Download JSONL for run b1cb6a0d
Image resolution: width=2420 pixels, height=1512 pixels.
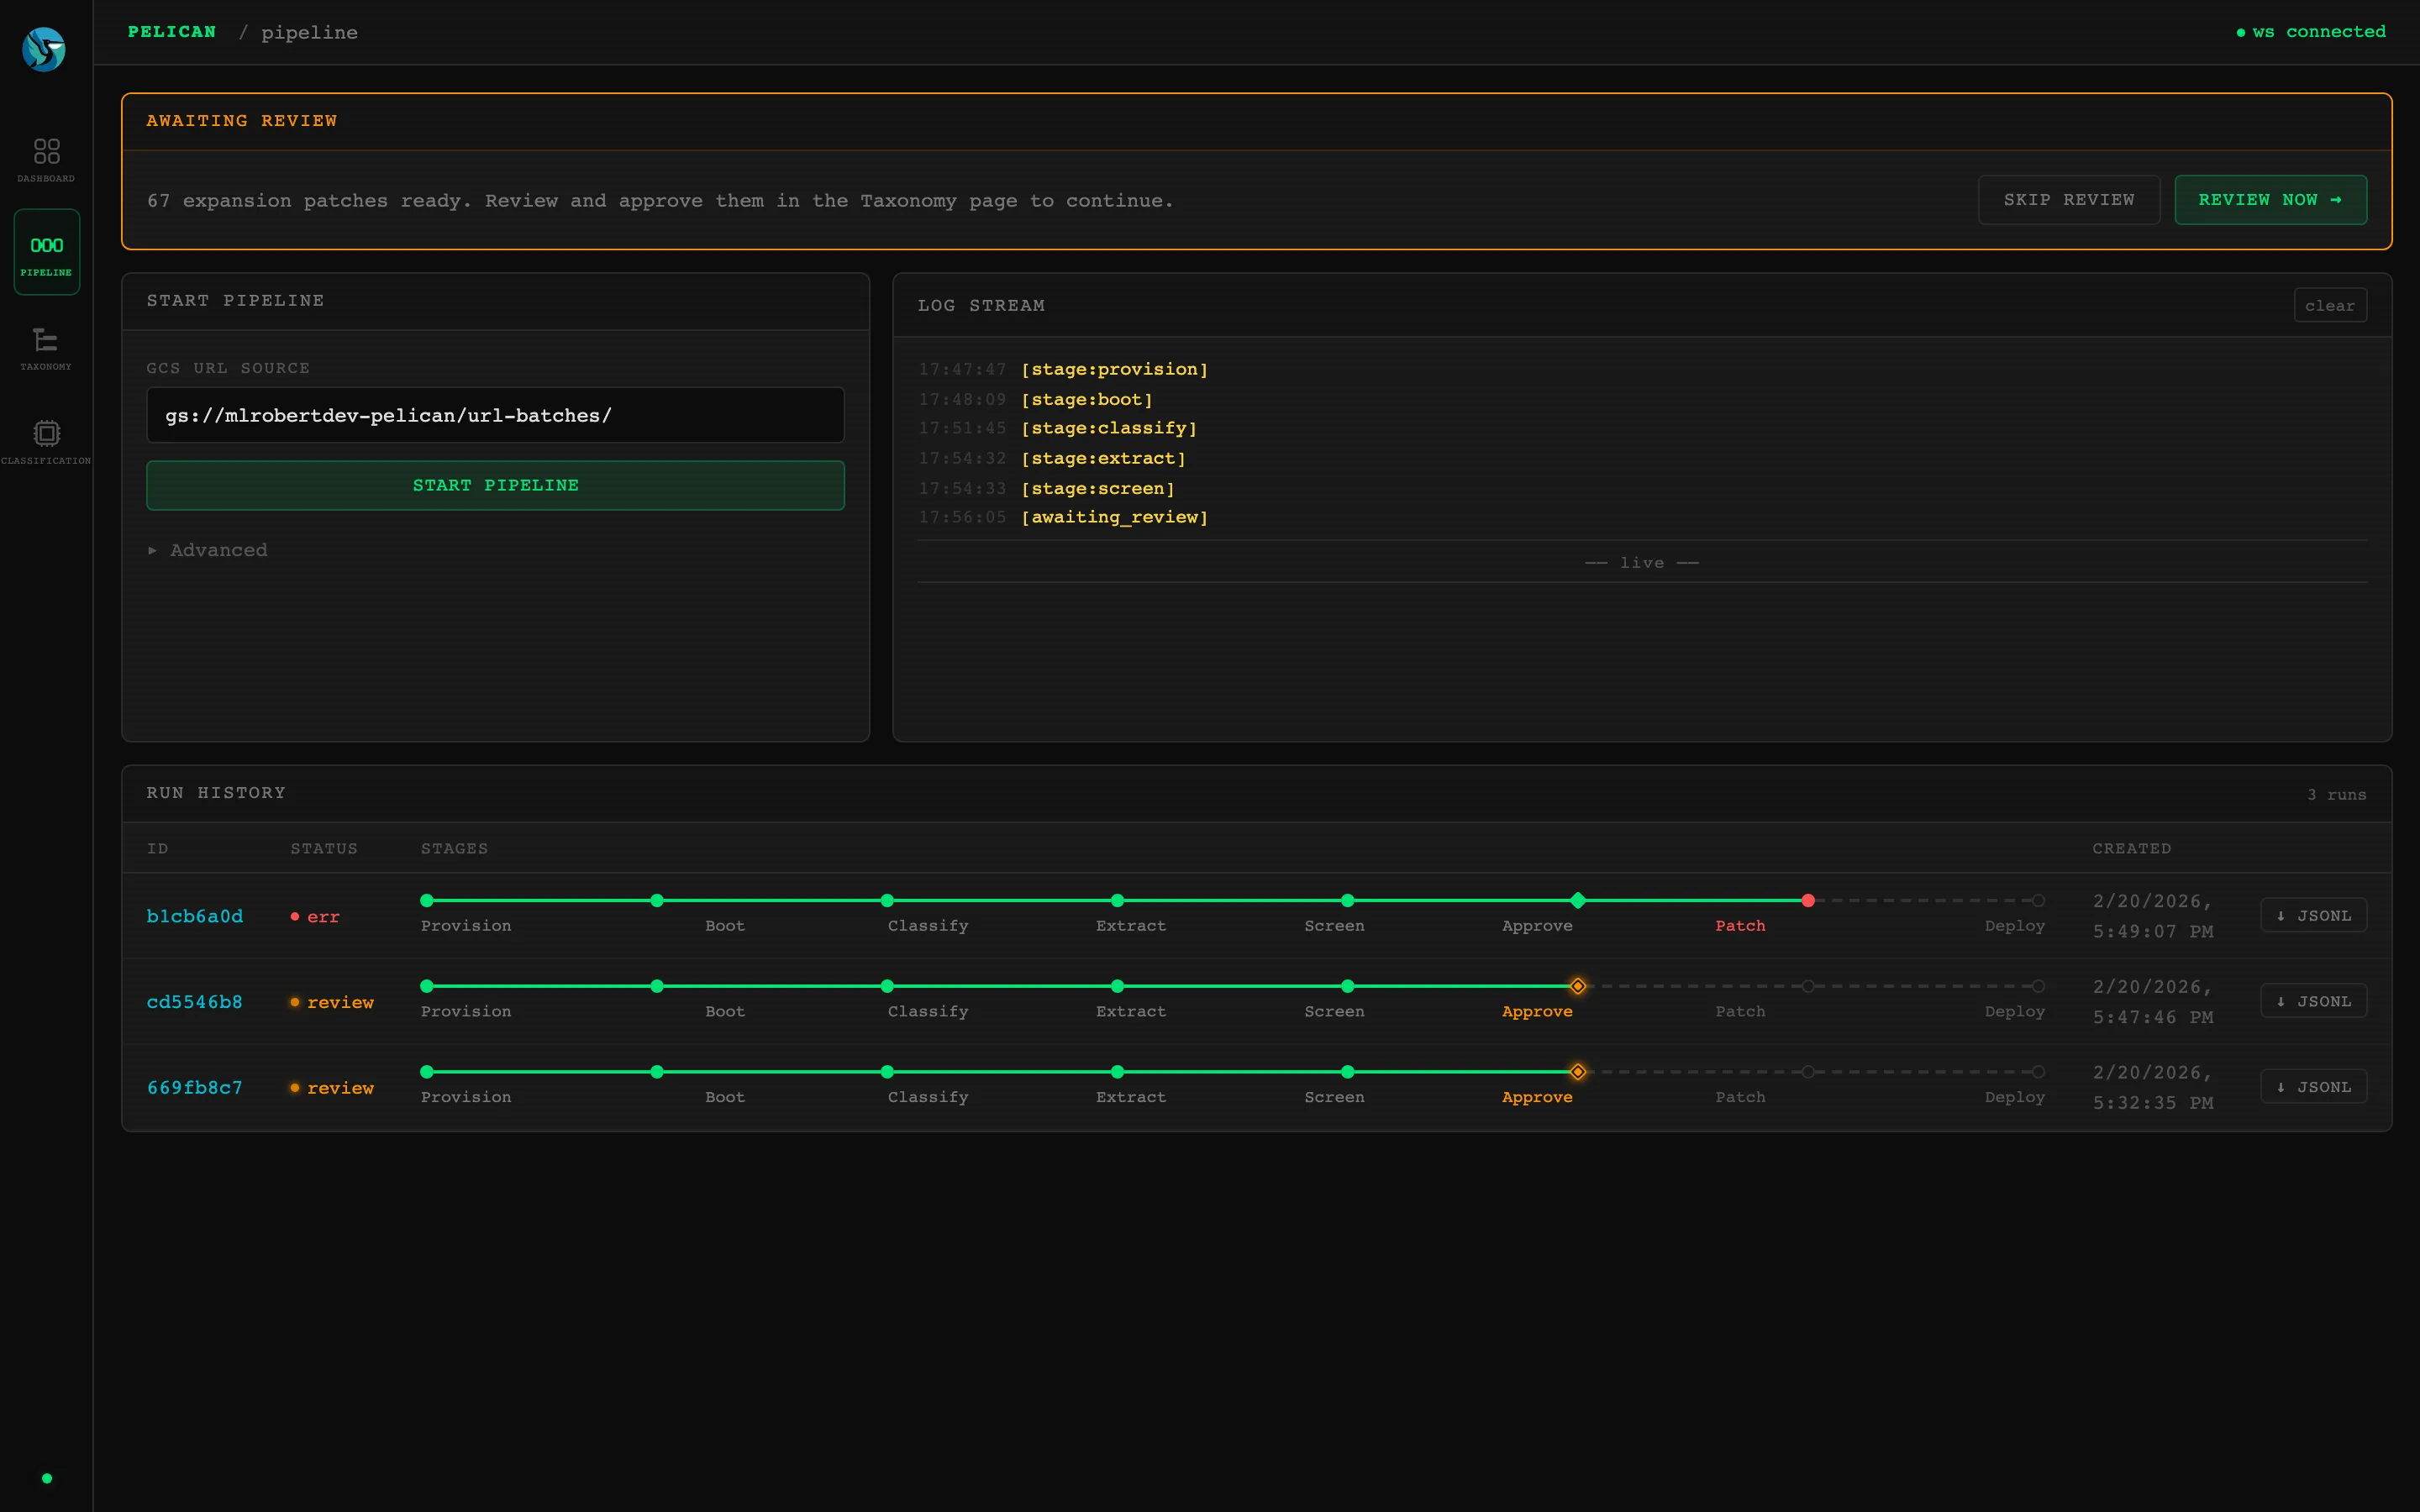(x=2313, y=915)
